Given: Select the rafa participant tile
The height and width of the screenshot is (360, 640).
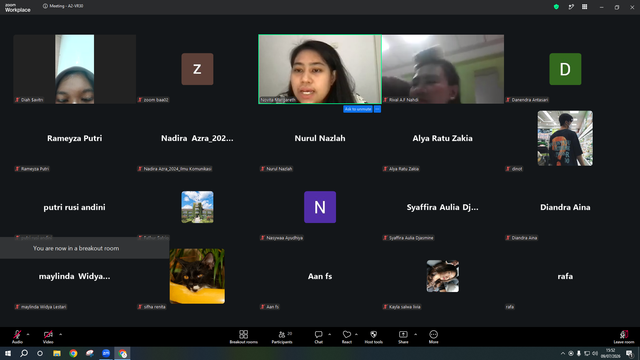Looking at the screenshot, I should pos(565,276).
